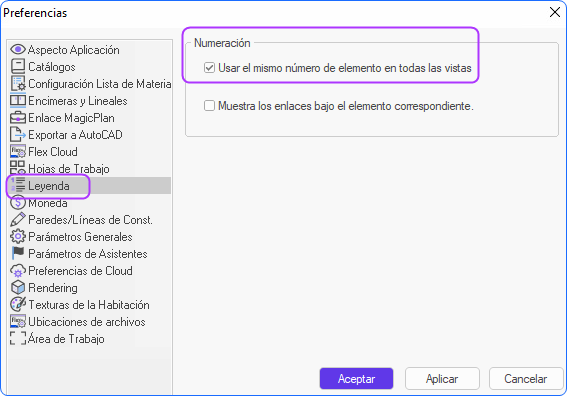
Task: Click Cancelar to discard changes
Action: tap(525, 379)
